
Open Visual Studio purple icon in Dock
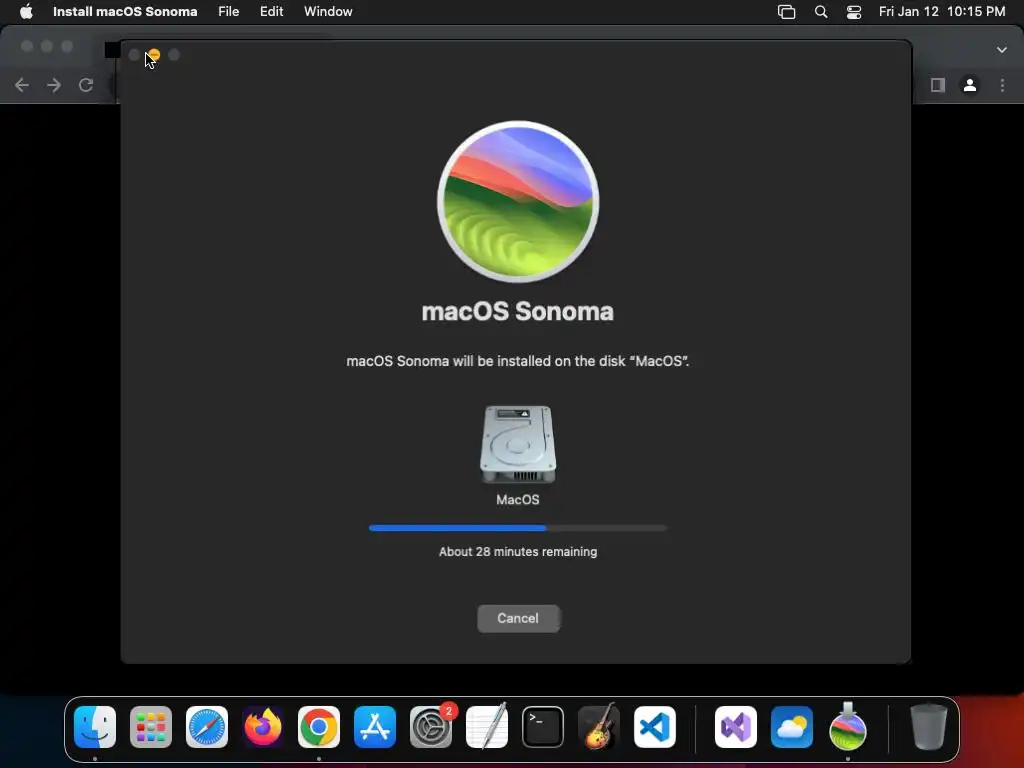736,727
